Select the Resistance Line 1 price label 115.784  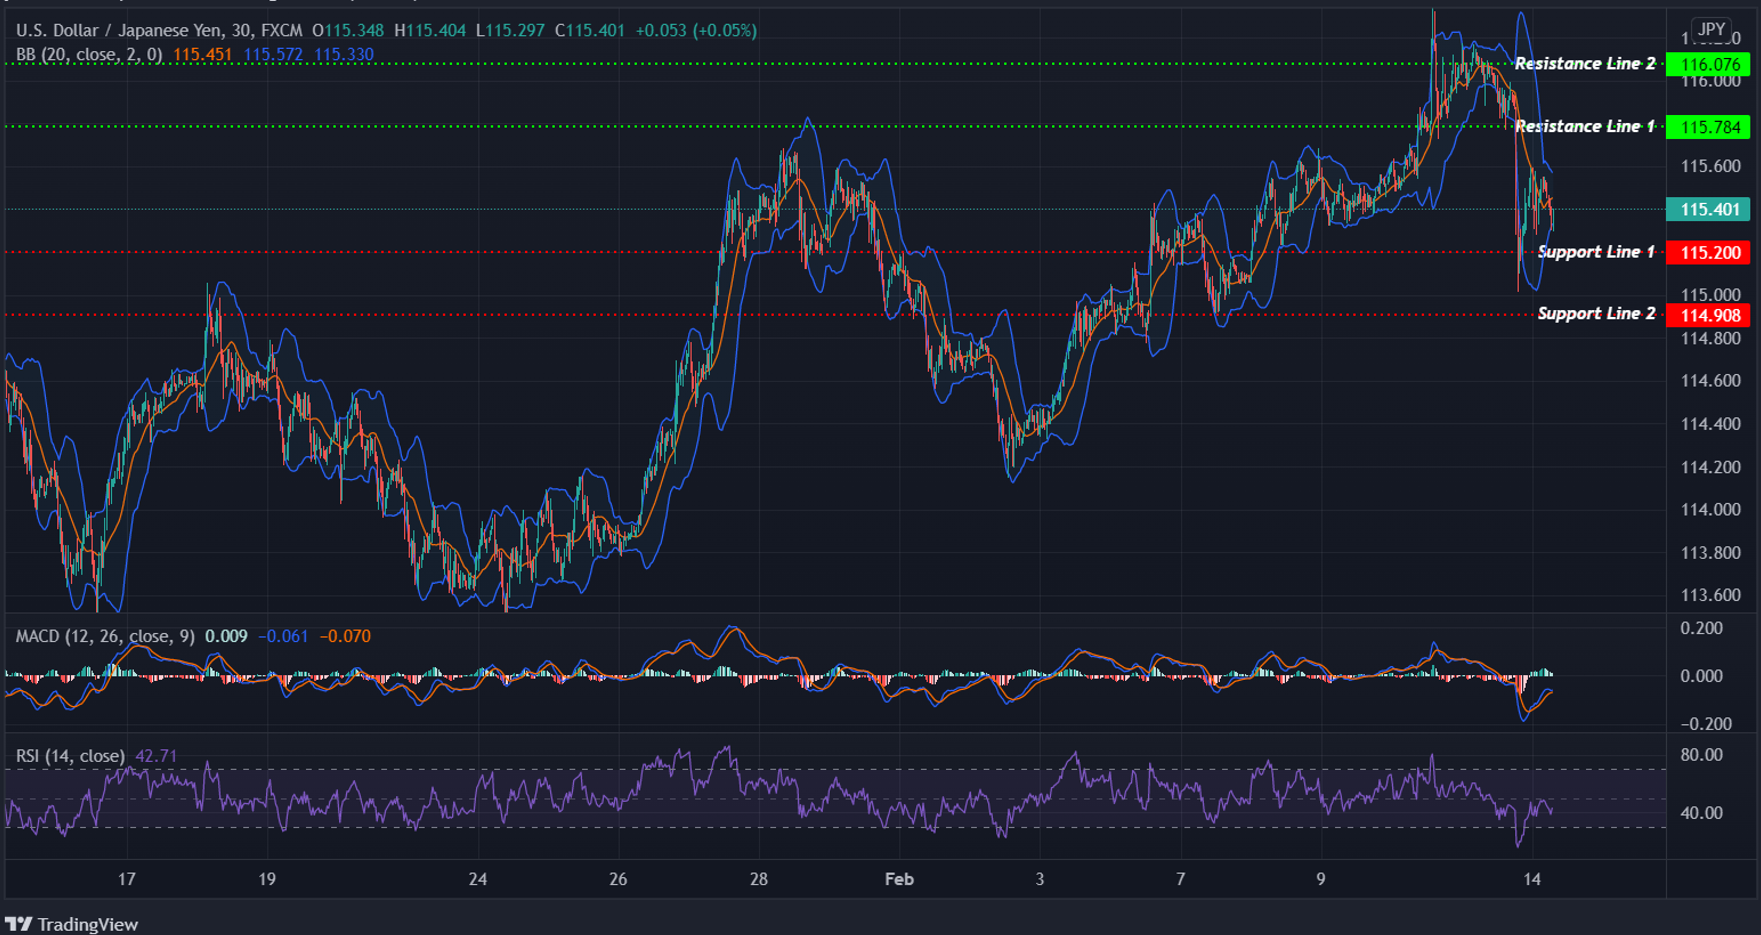[x=1710, y=126]
